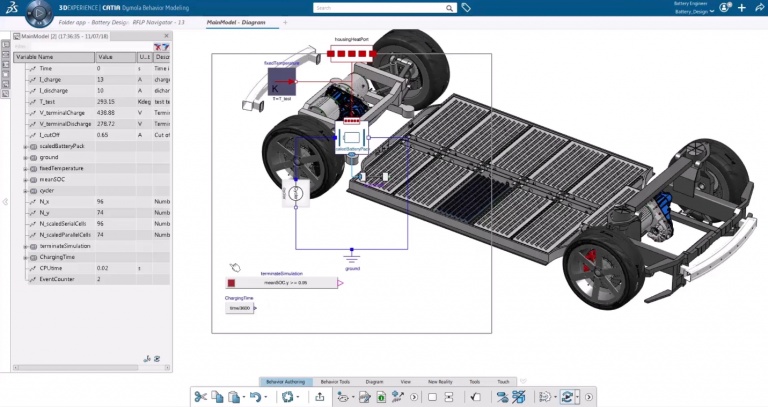Select the scaledBatteryPack diagram block
768x407 pixels.
[x=352, y=137]
